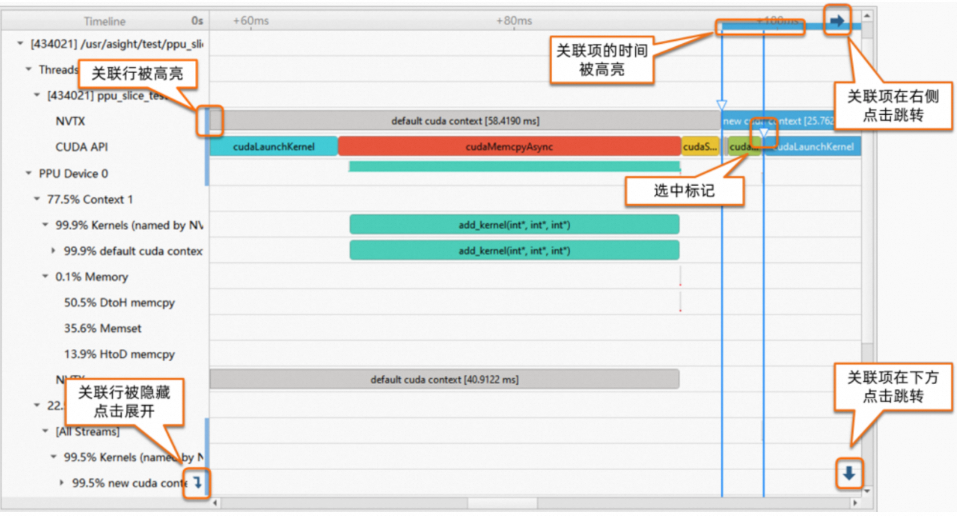Expand the 99.9% default cuda context node
Viewport: 957px width, 516px height.
54,251
